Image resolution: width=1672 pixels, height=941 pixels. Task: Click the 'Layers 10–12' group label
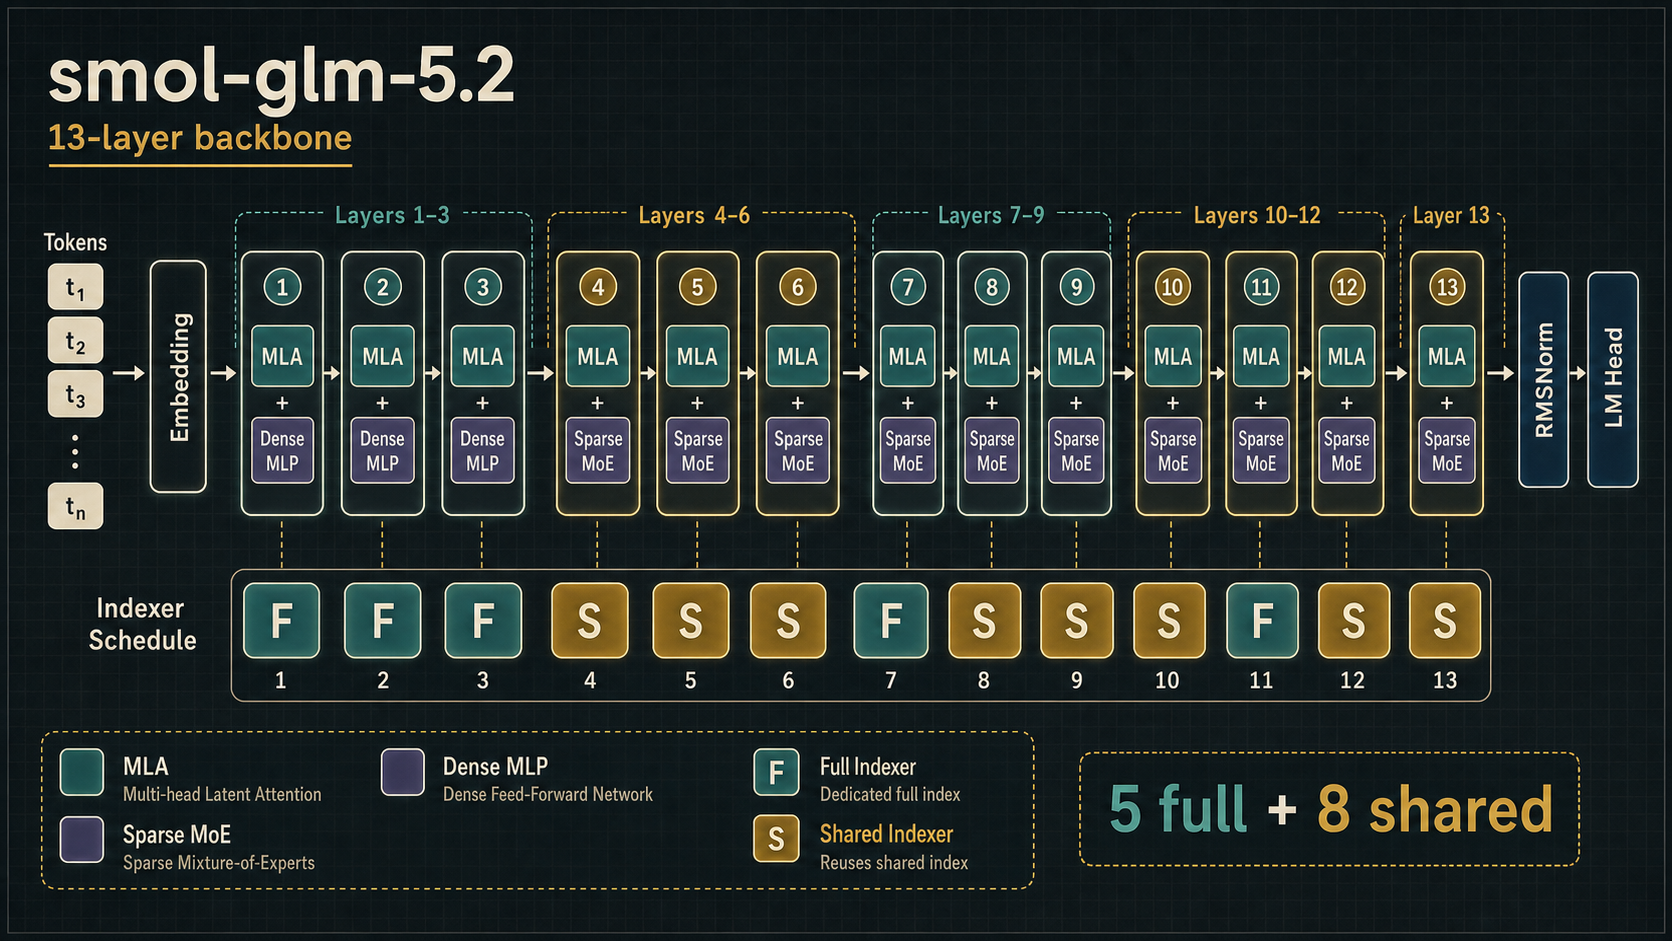point(1257,215)
